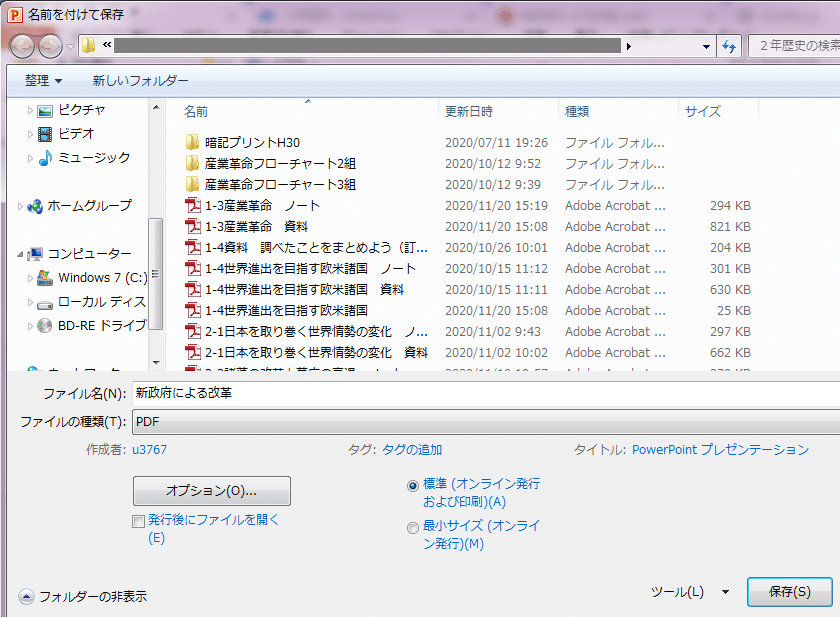Screen dimensions: 840x617
Task: Expand the ホームグループ tree node
Action: [x=20, y=206]
